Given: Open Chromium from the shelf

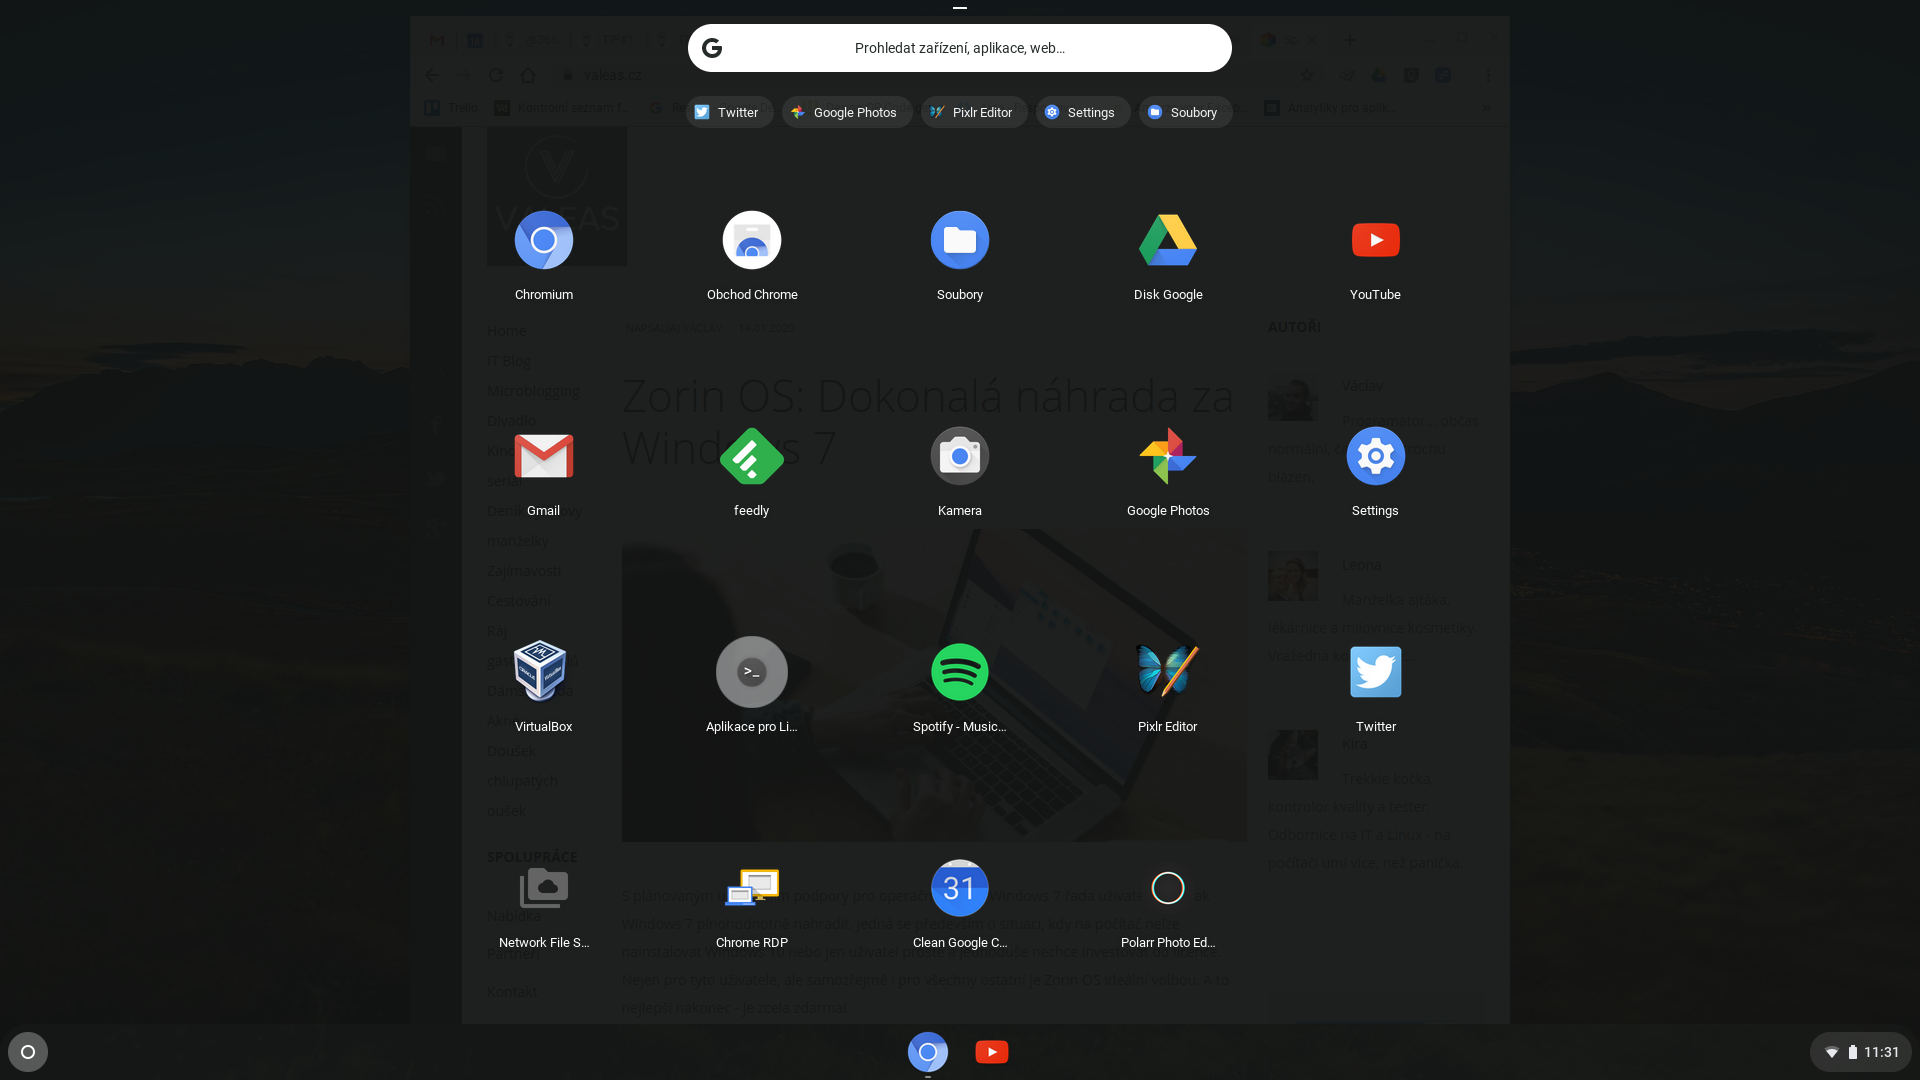Looking at the screenshot, I should tap(928, 1052).
